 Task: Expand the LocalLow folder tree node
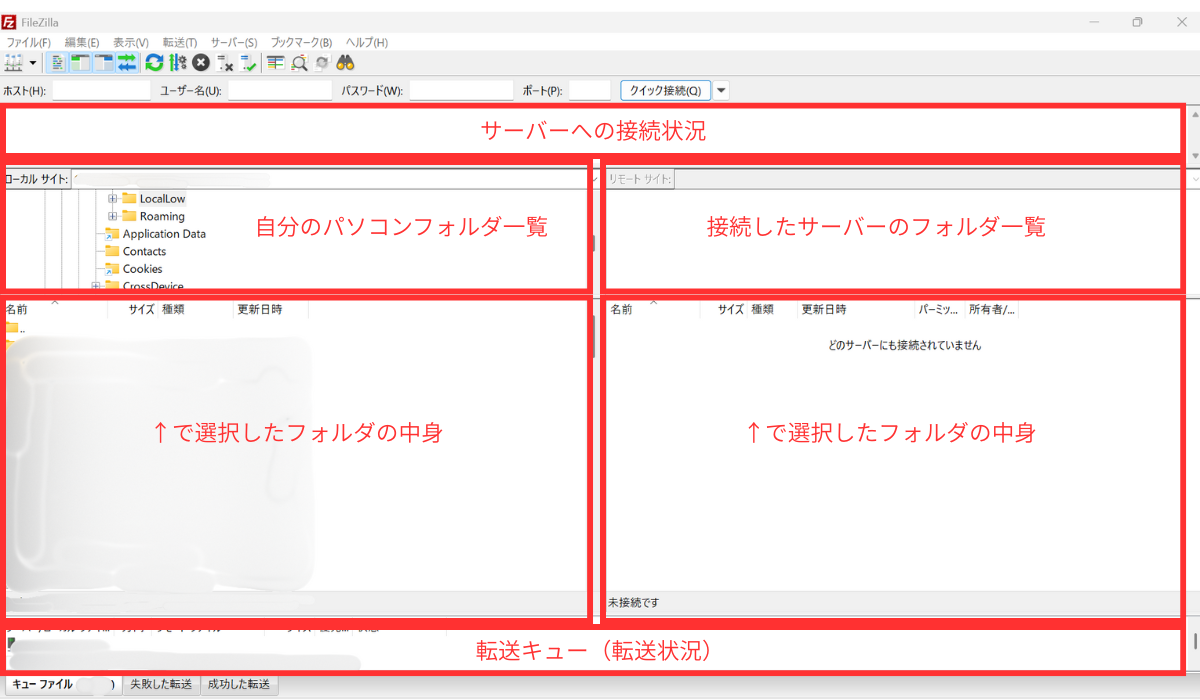pyautogui.click(x=113, y=199)
